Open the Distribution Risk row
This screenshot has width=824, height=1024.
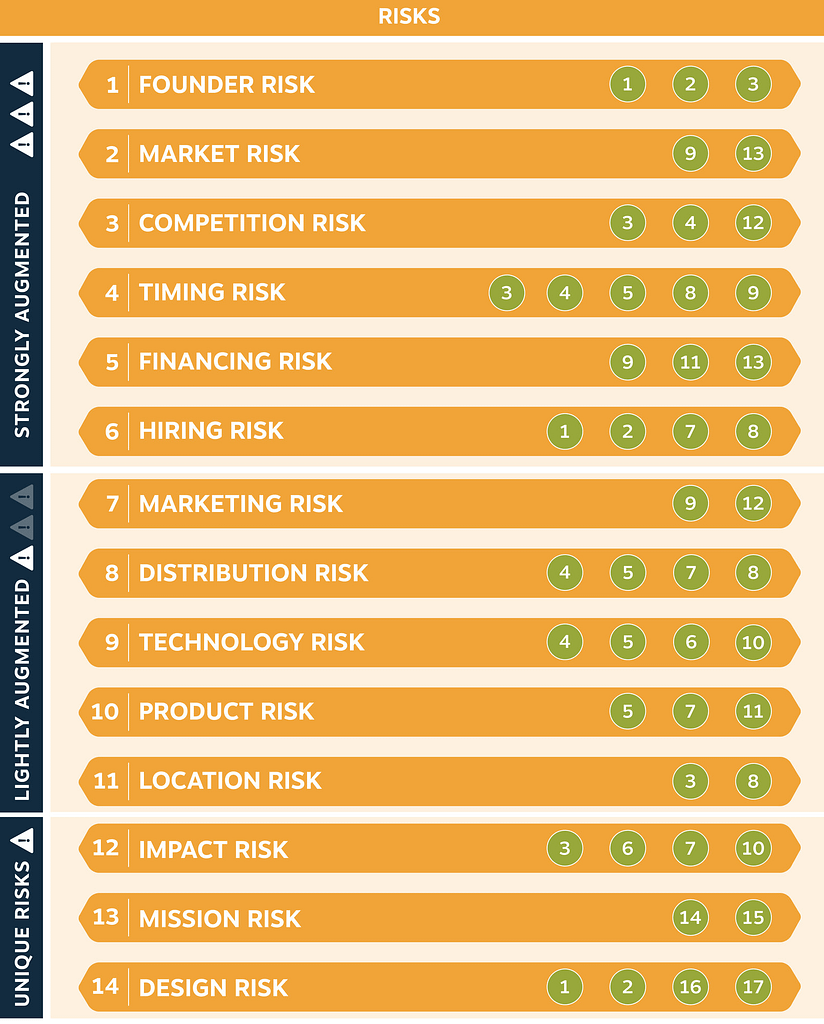[x=439, y=573]
